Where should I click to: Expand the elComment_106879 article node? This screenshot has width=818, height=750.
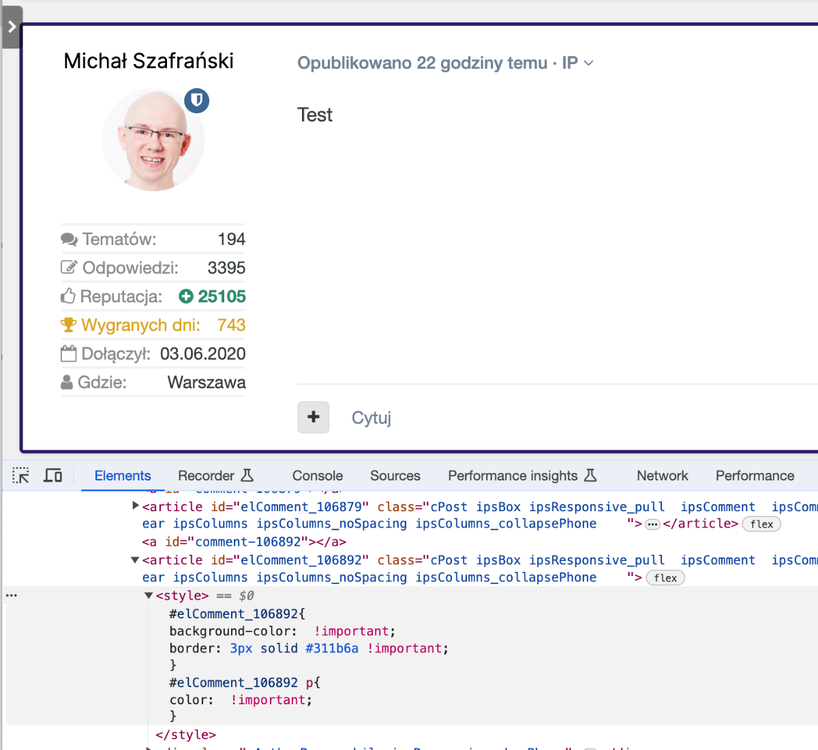click(135, 507)
